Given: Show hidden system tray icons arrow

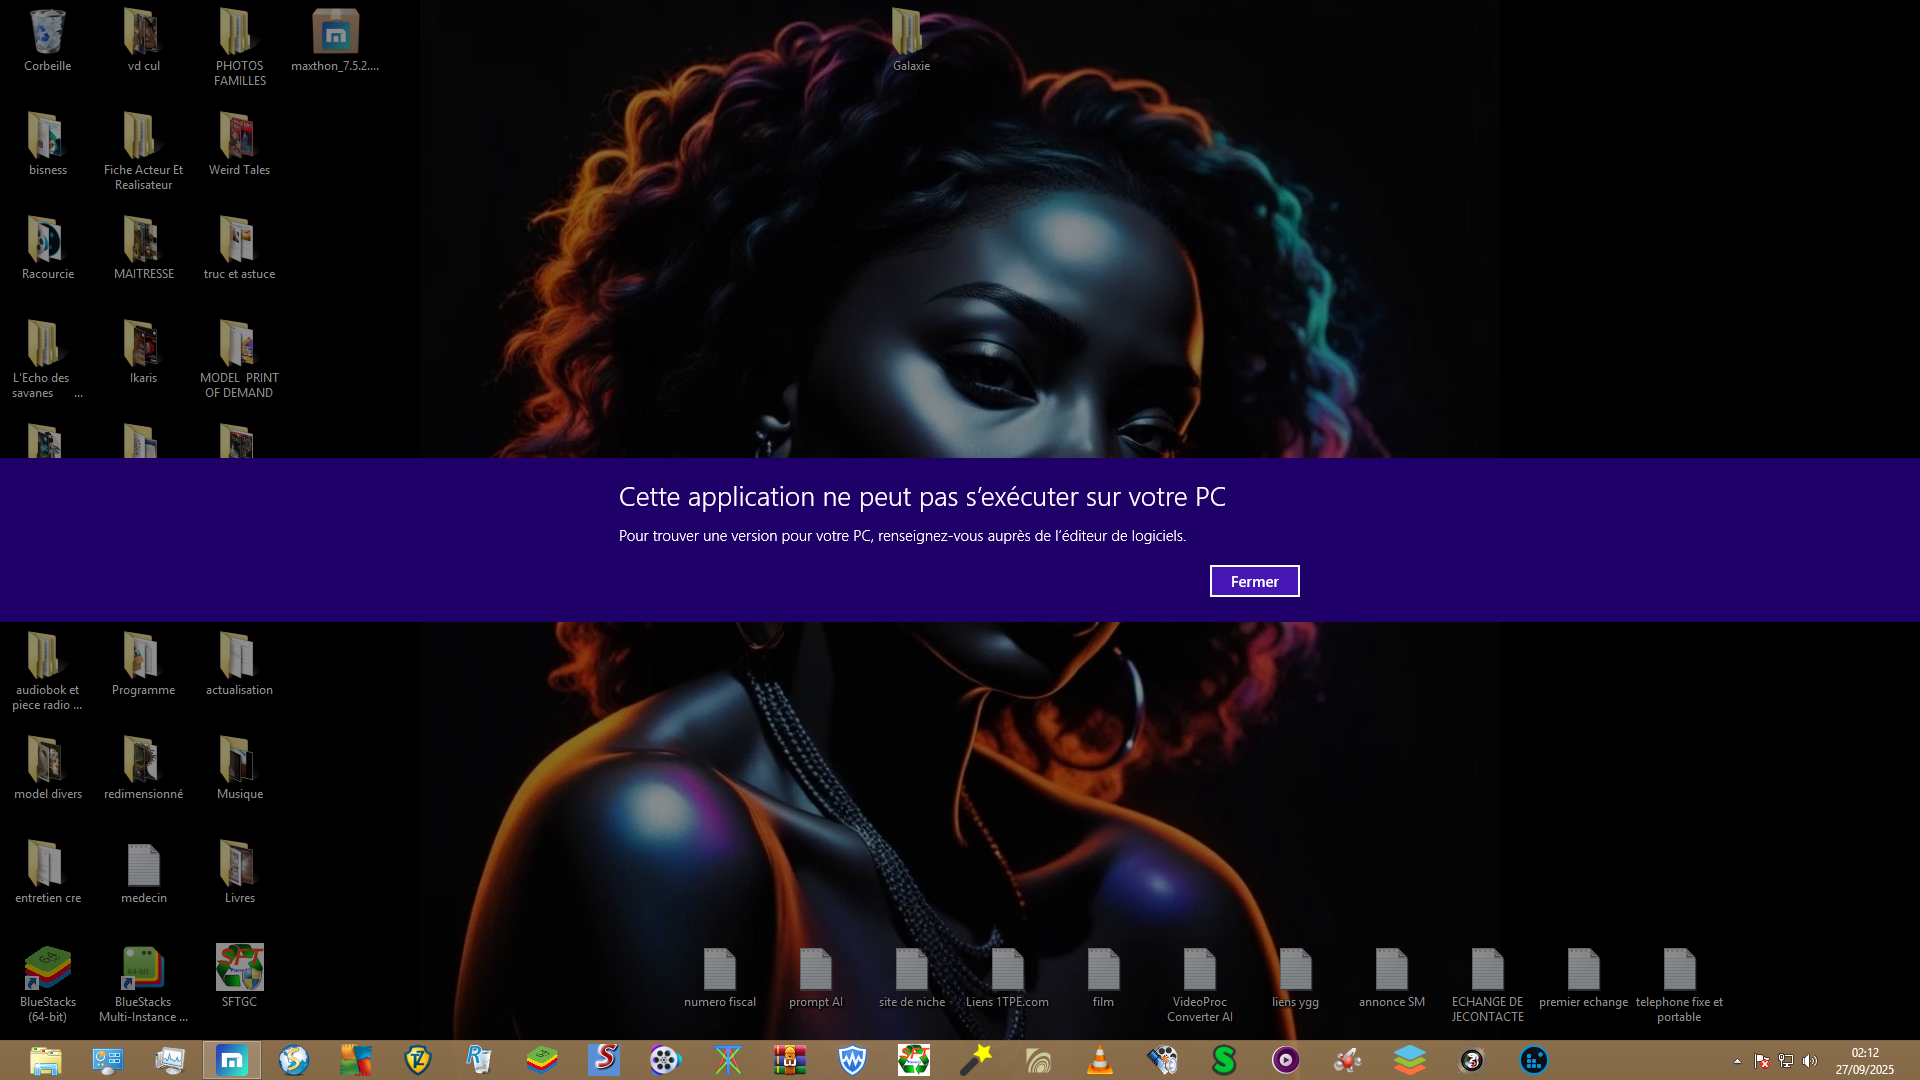Looking at the screenshot, I should pos(1737,1061).
